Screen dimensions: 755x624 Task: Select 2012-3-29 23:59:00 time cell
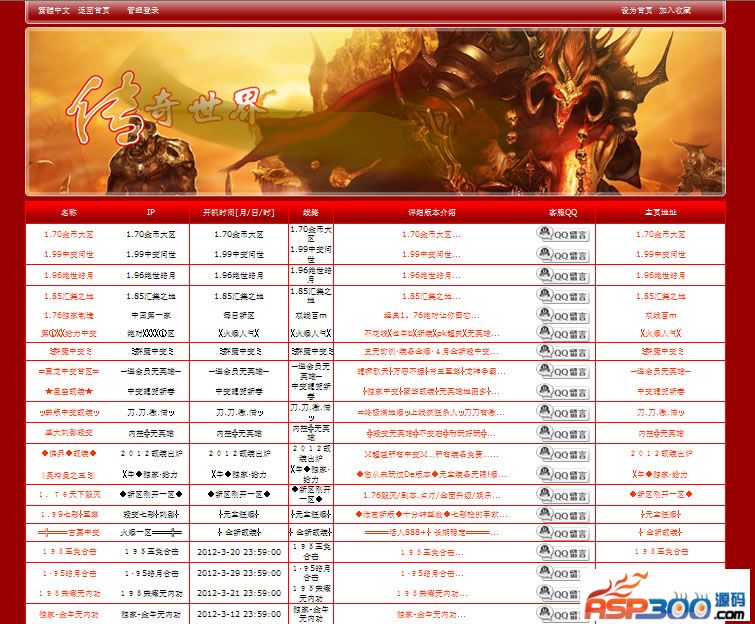pyautogui.click(x=239, y=573)
